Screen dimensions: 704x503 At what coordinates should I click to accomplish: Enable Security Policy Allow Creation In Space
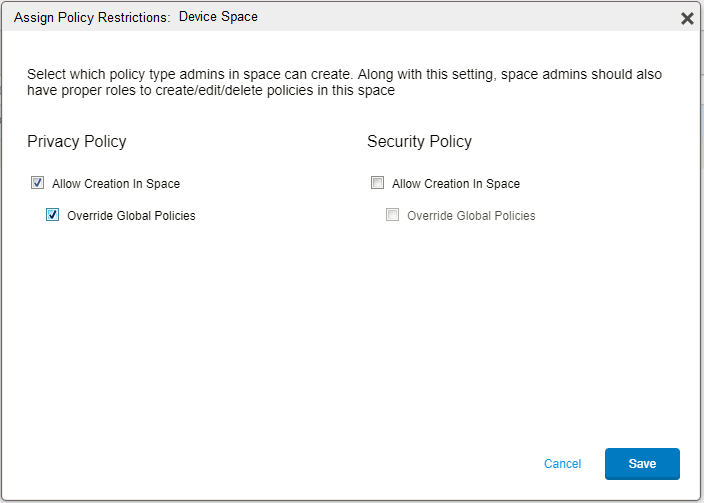pyautogui.click(x=377, y=183)
